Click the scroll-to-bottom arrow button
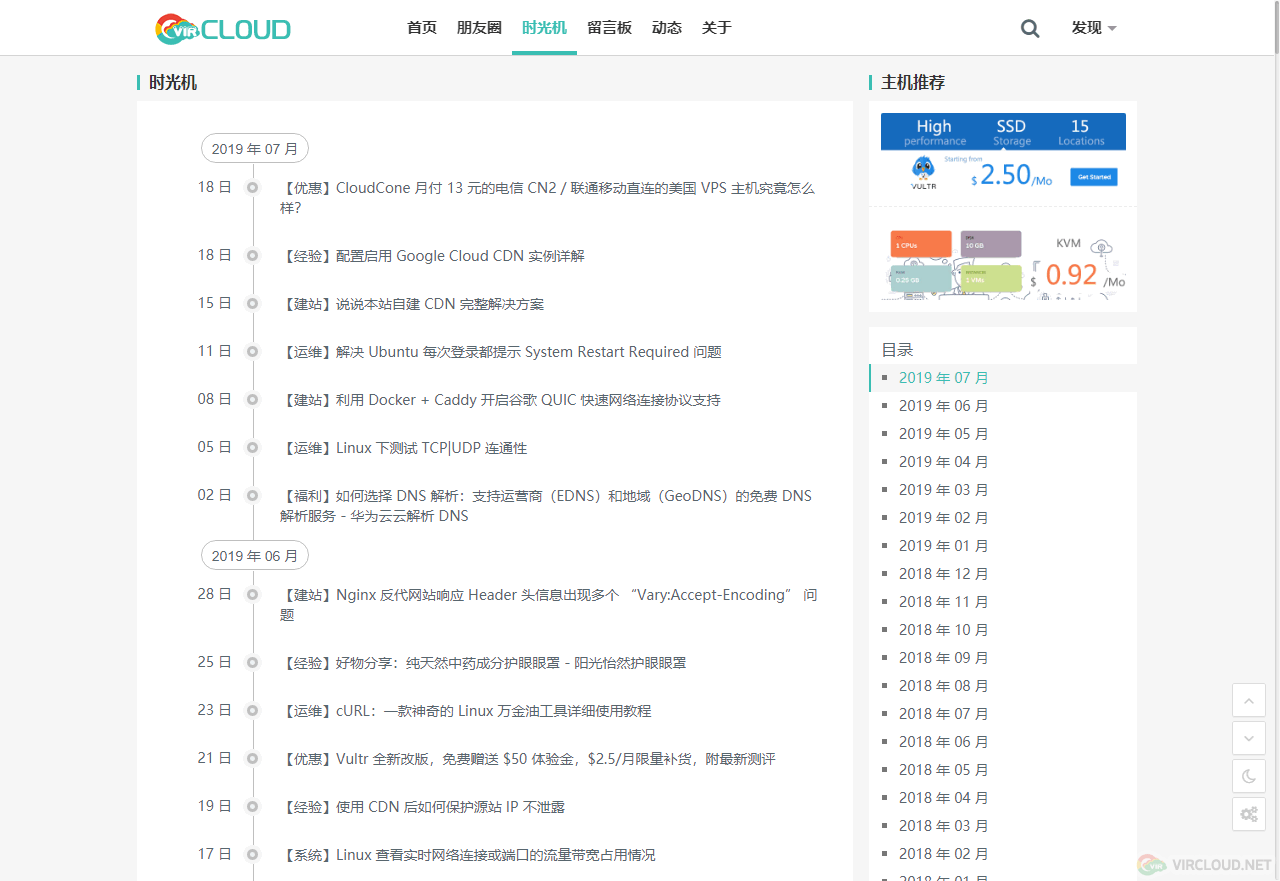Image resolution: width=1280 pixels, height=881 pixels. [1249, 738]
